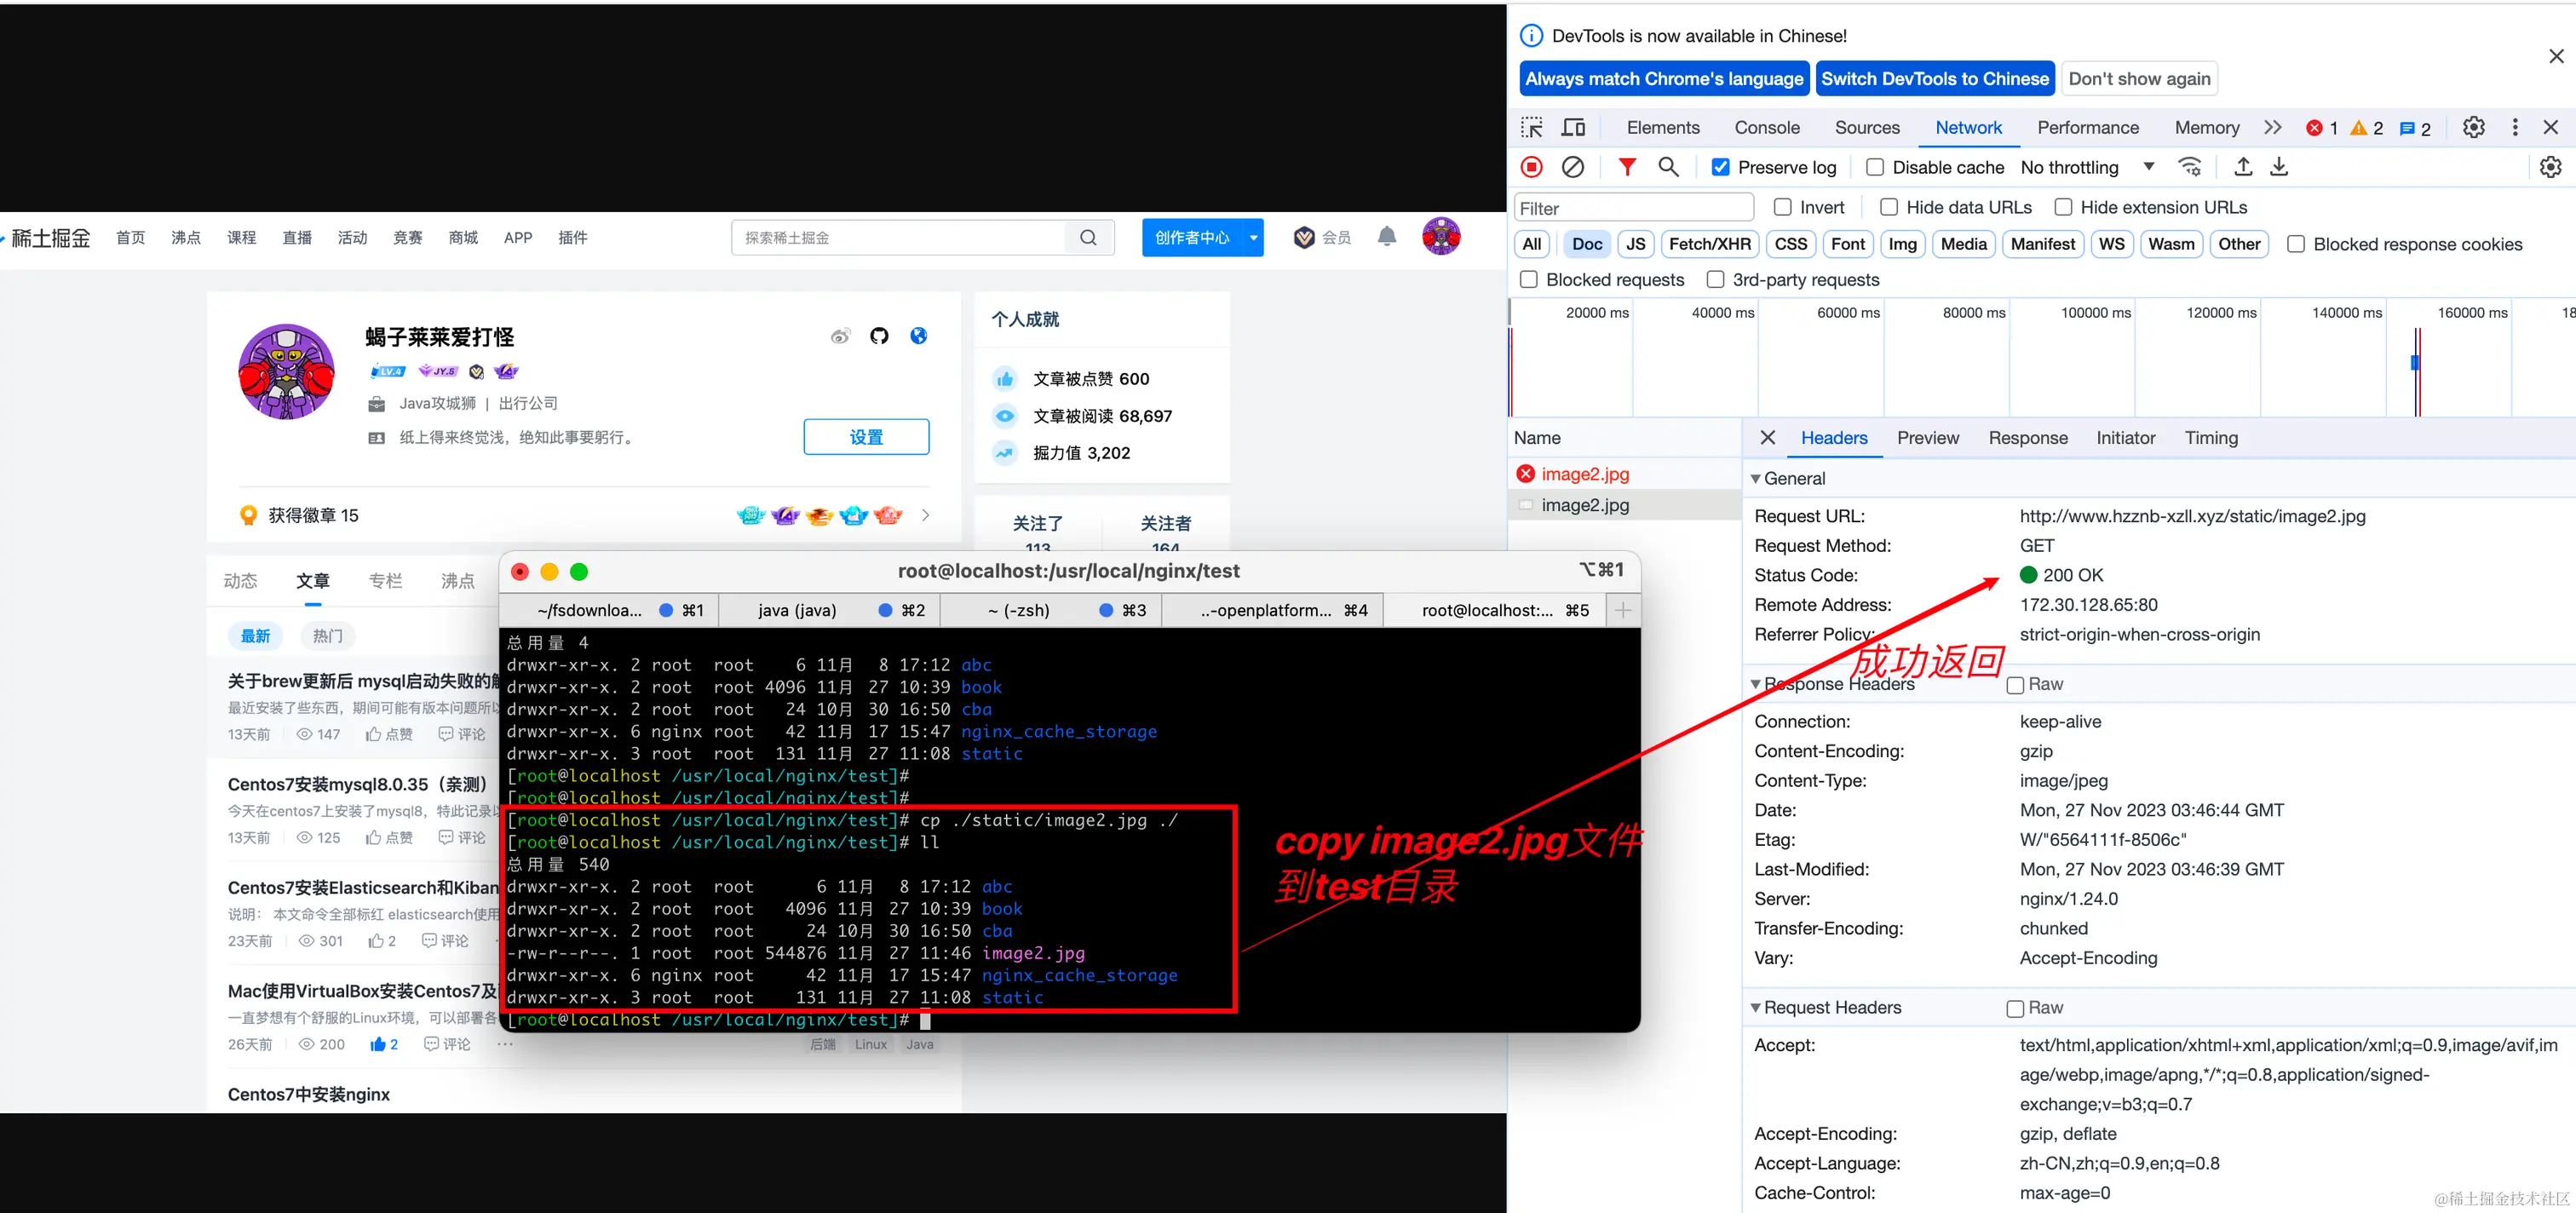Select the java (java) terminal tab

(830, 610)
